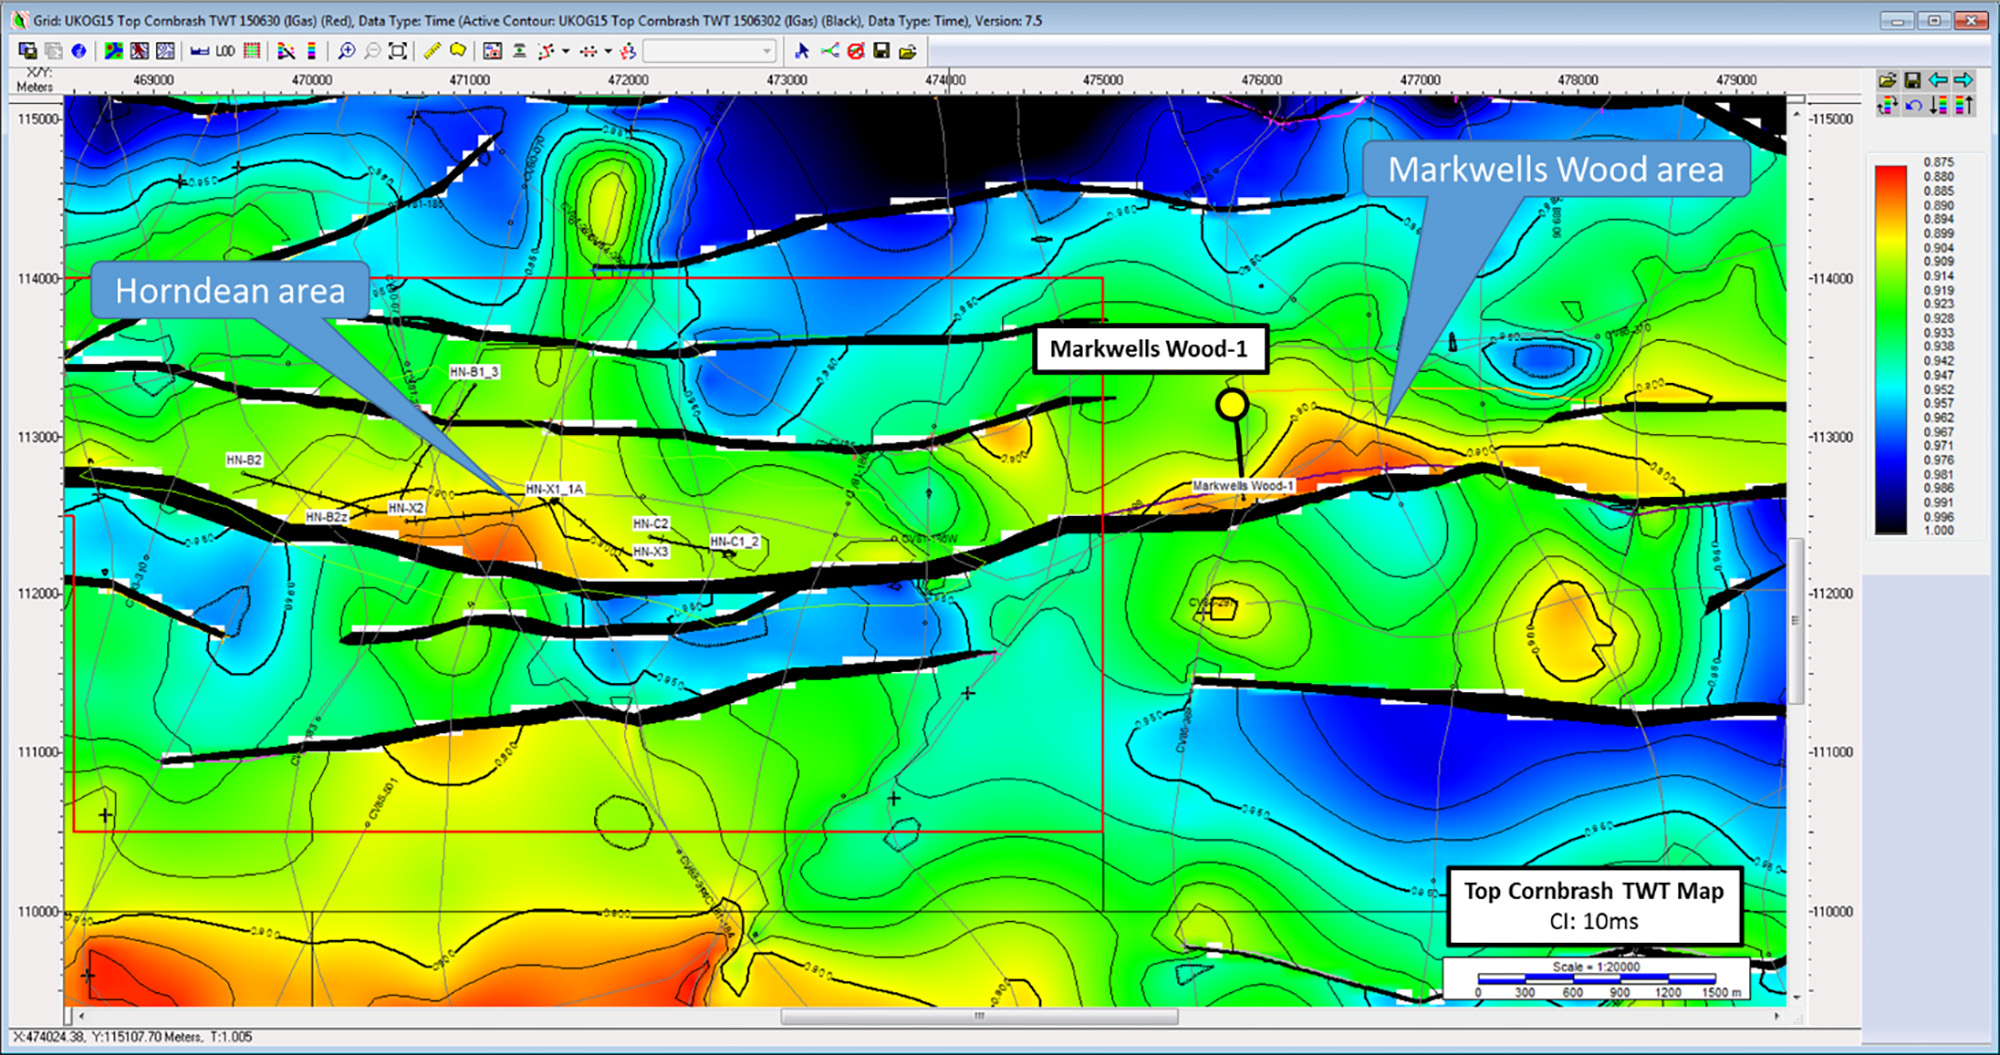2000x1055 pixels.
Task: Flip the color bar rotation icon
Action: coord(1887,105)
